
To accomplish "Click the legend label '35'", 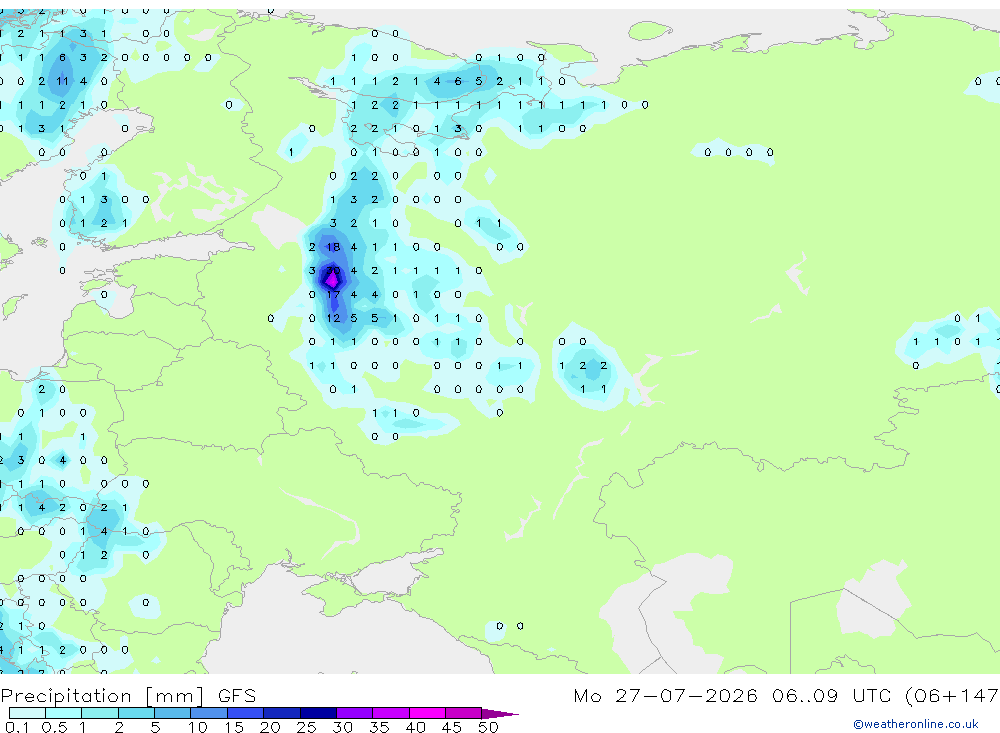I will [379, 727].
